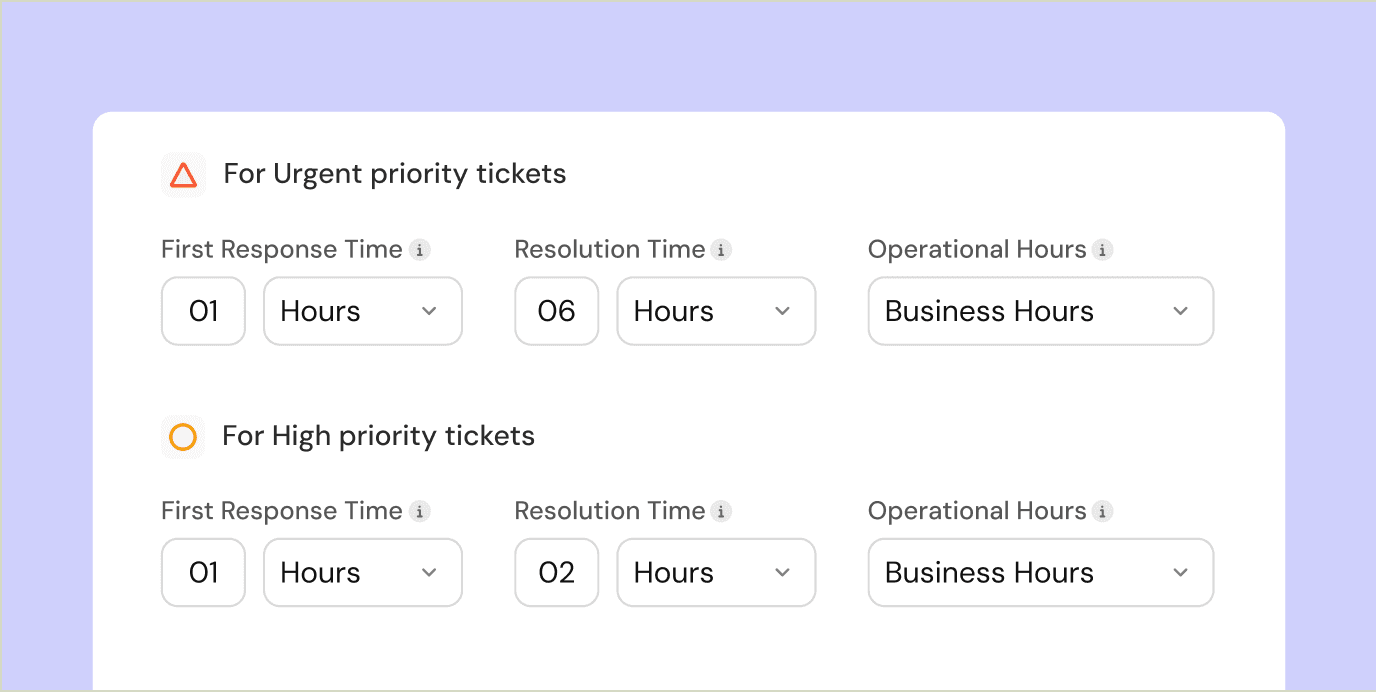This screenshot has width=1376, height=692.
Task: Click the For Urgent priority tickets heading
Action: coord(394,174)
